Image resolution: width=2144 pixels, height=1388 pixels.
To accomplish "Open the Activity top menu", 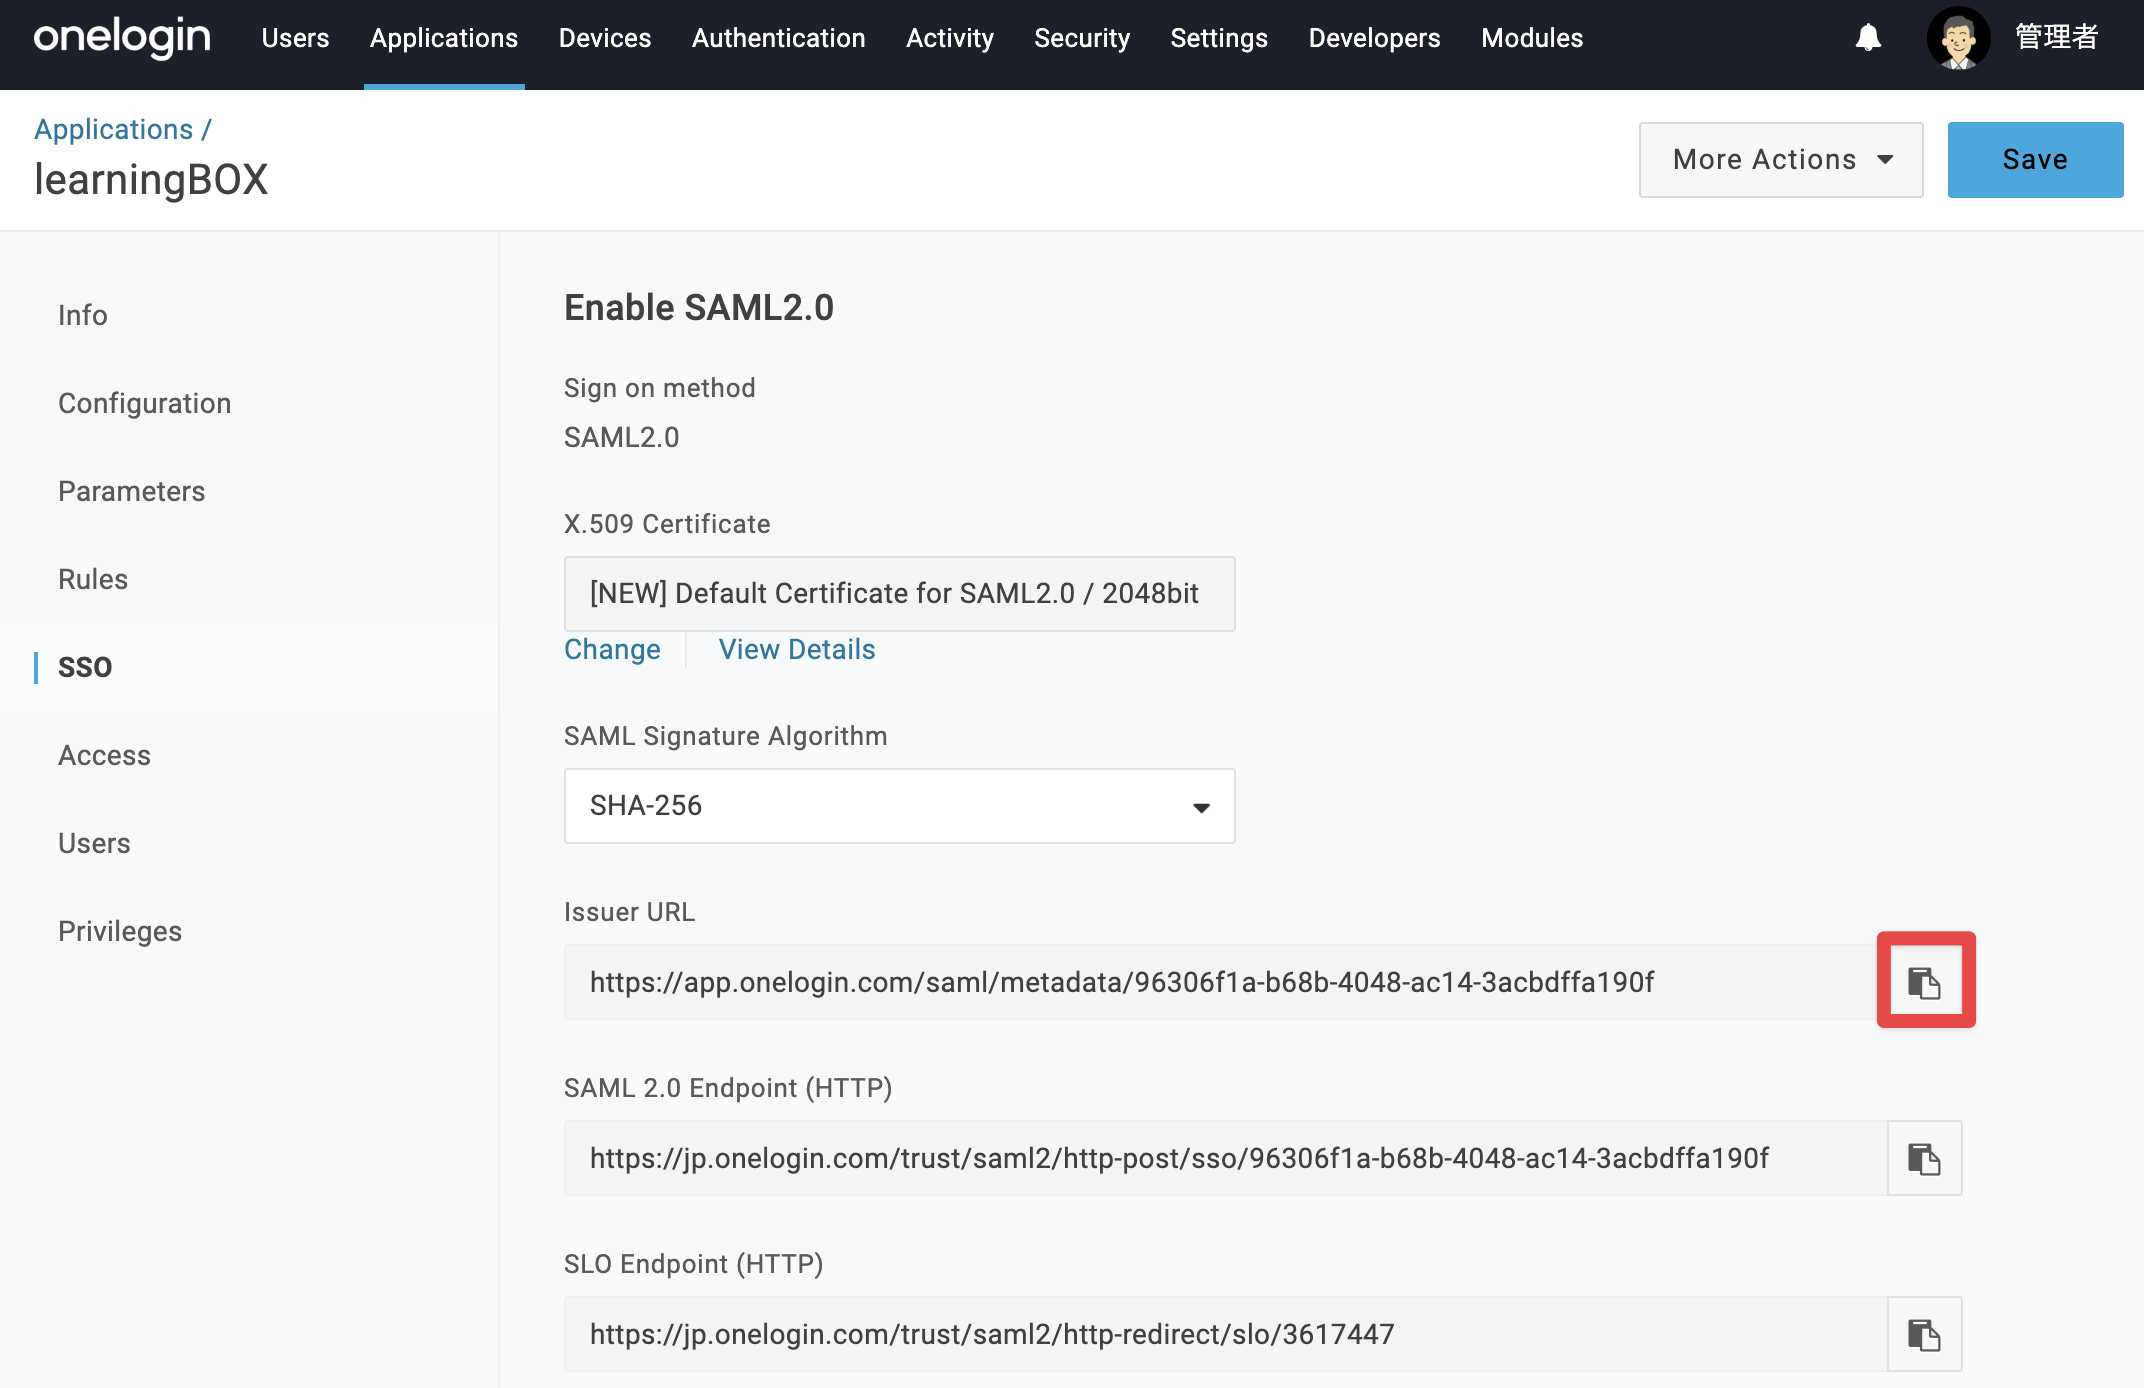I will (950, 38).
